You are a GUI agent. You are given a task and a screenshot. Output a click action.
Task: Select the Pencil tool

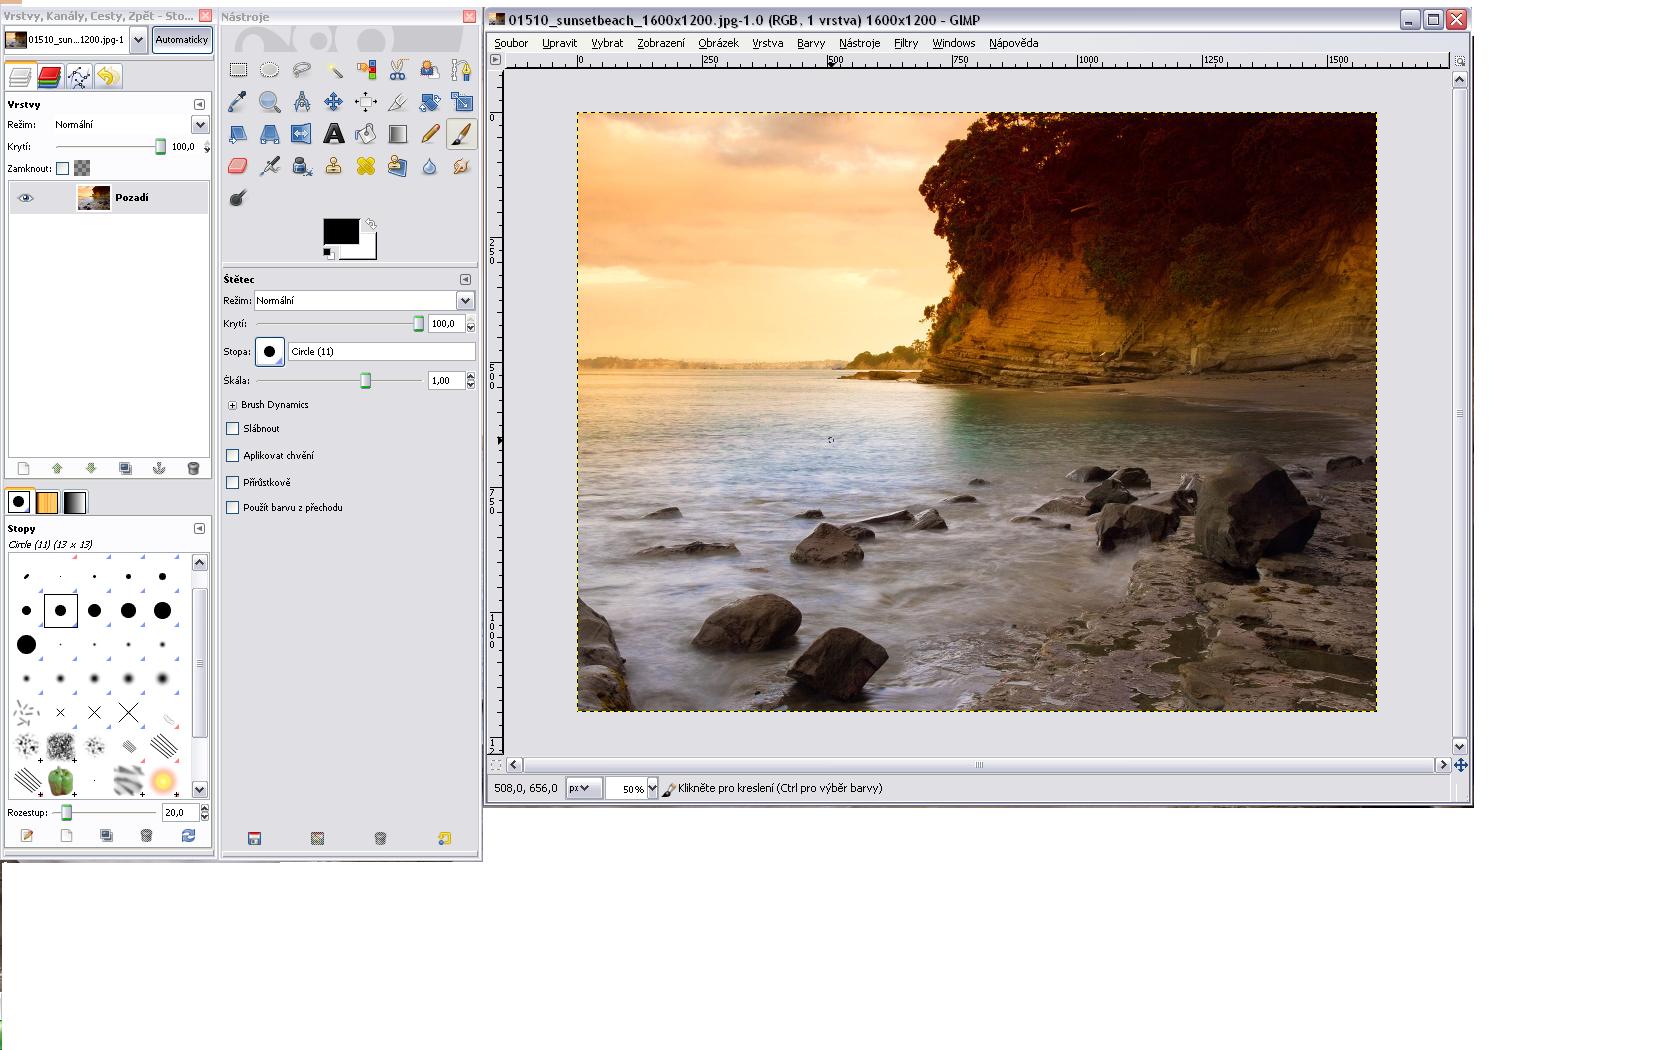430,134
